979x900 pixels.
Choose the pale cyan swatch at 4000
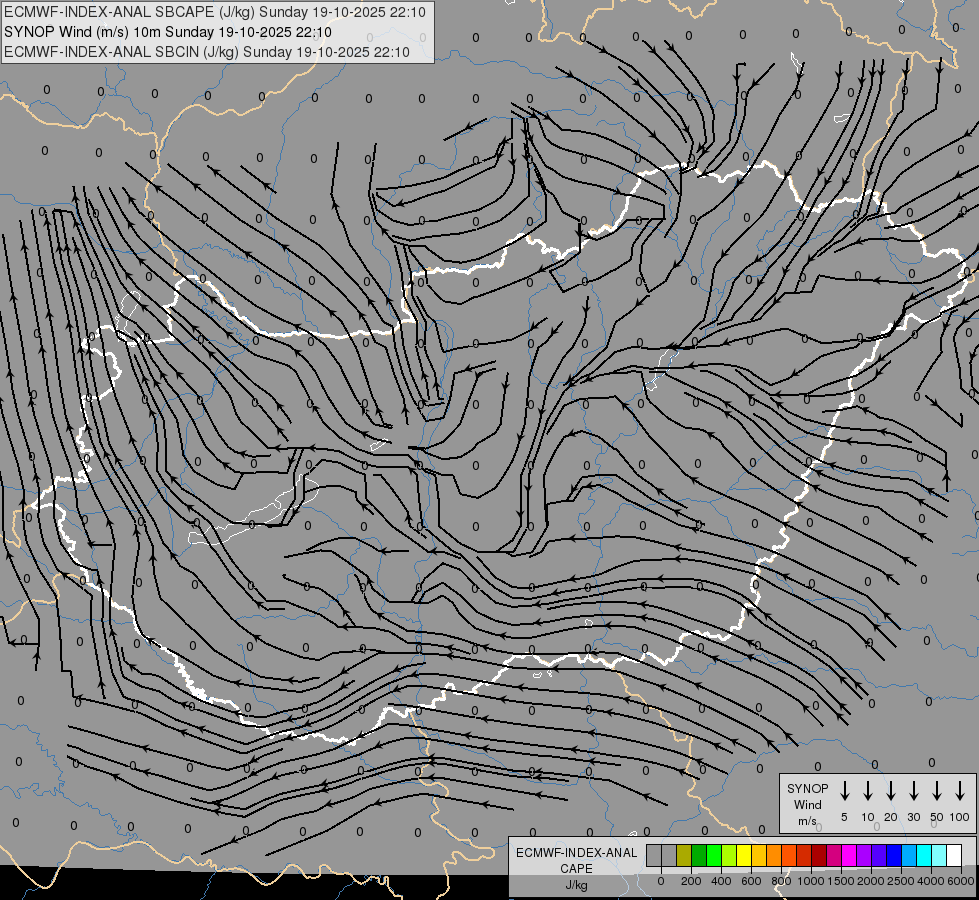(940, 855)
